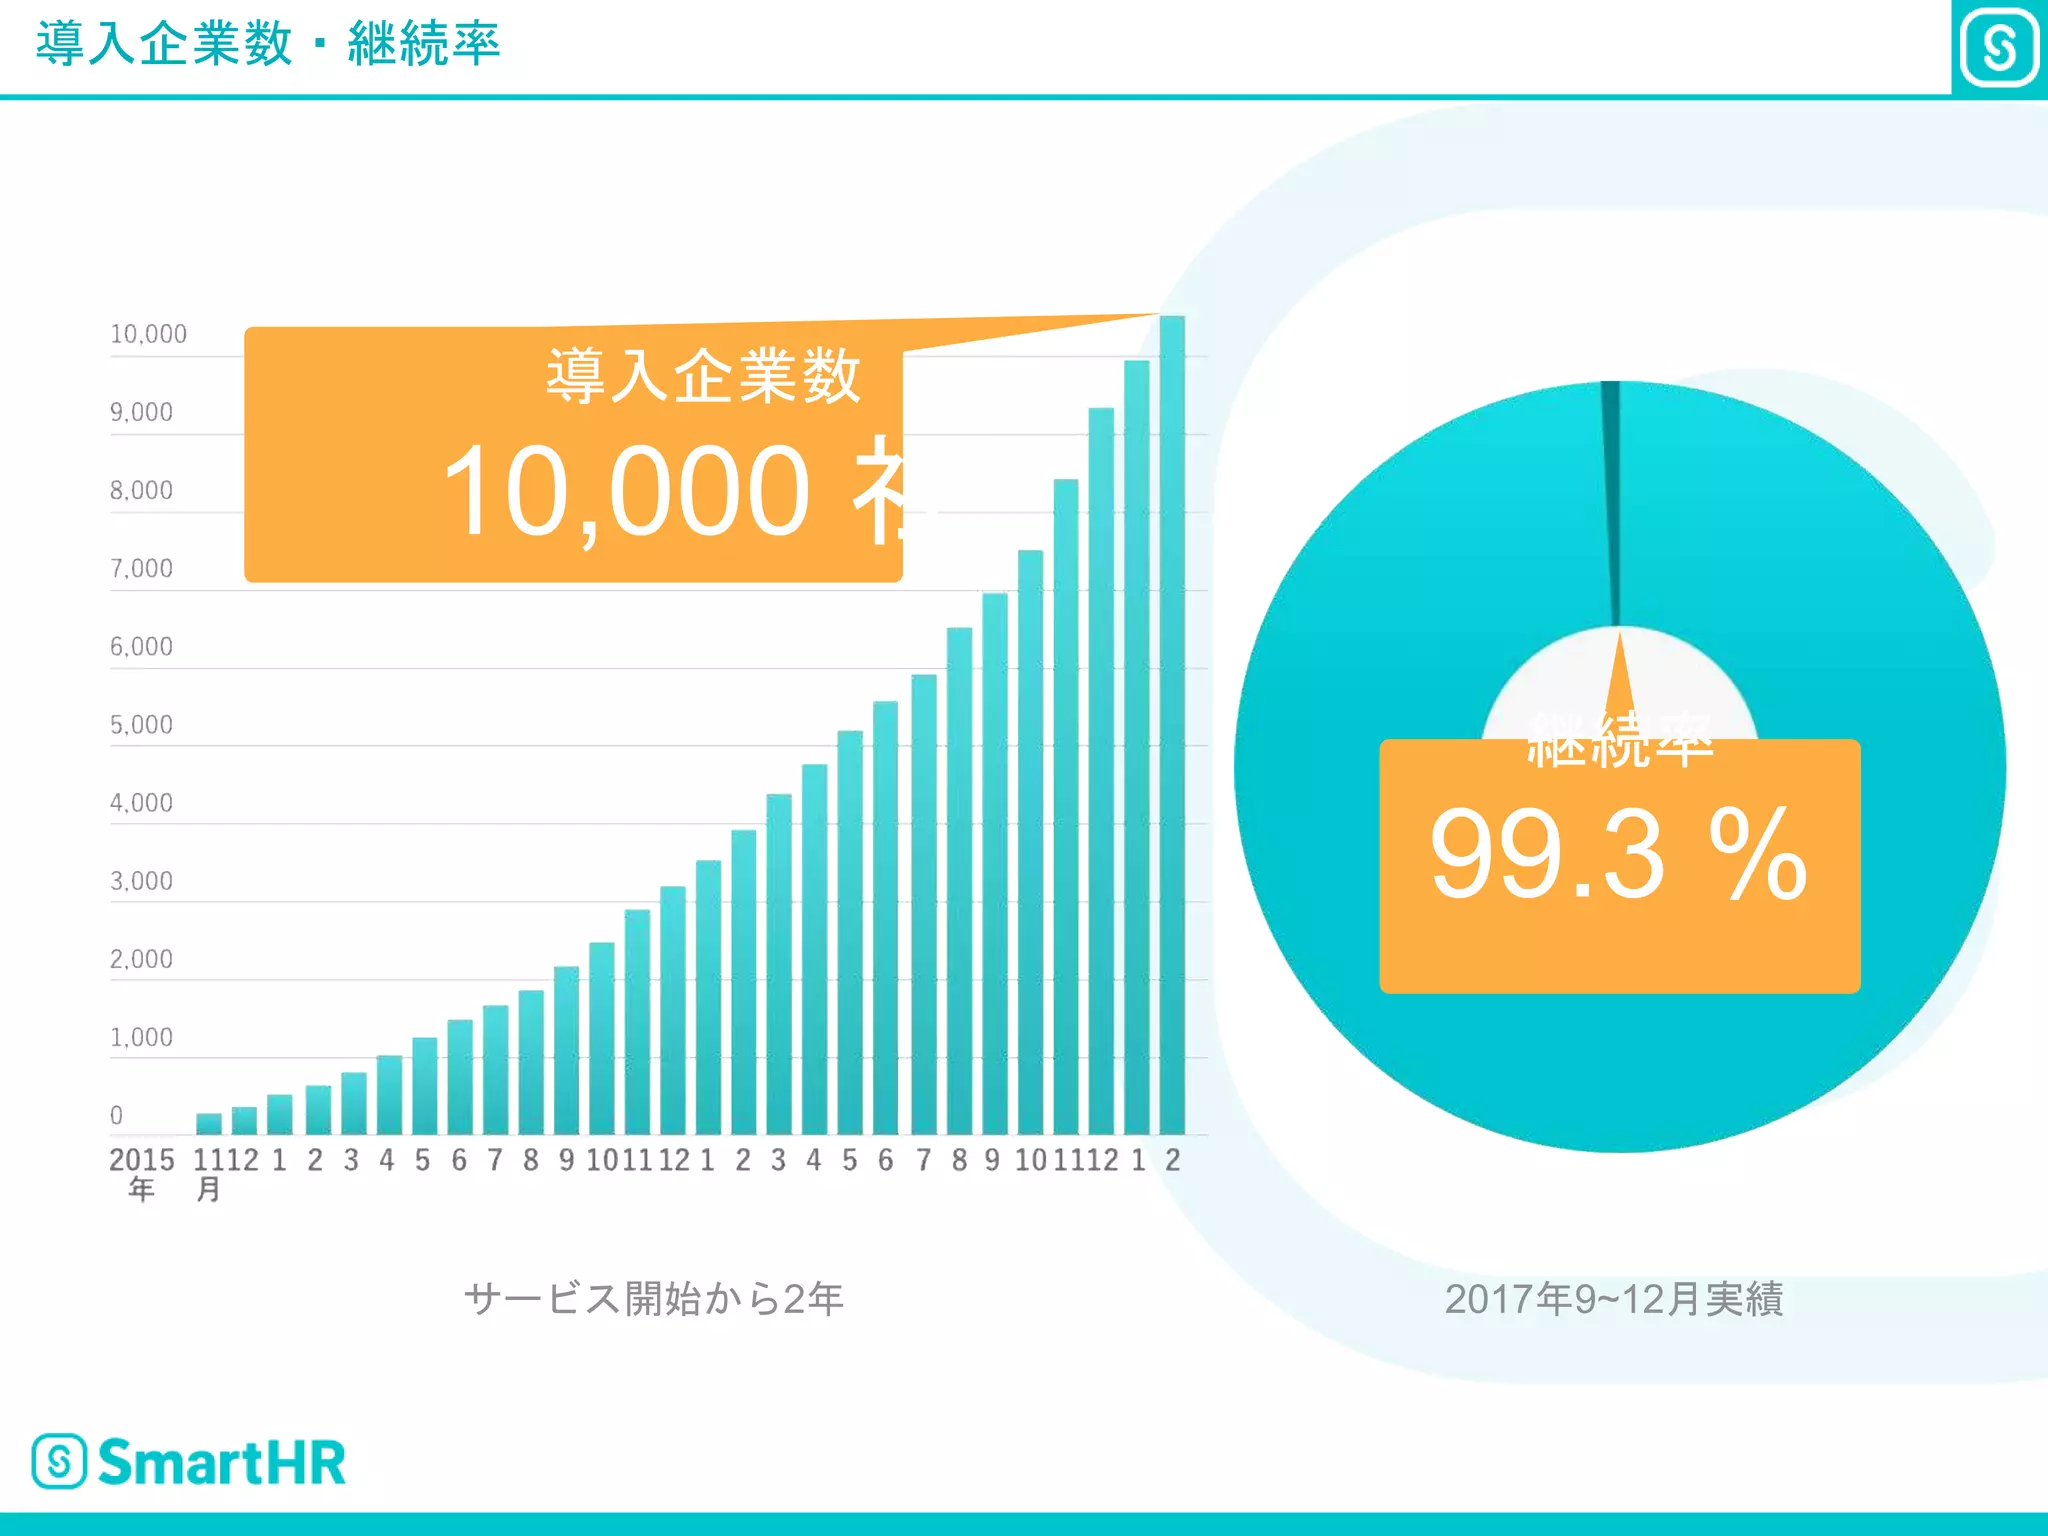Click the 0 y-axis label
Viewport: 2048px width, 1536px height.
(116, 1115)
